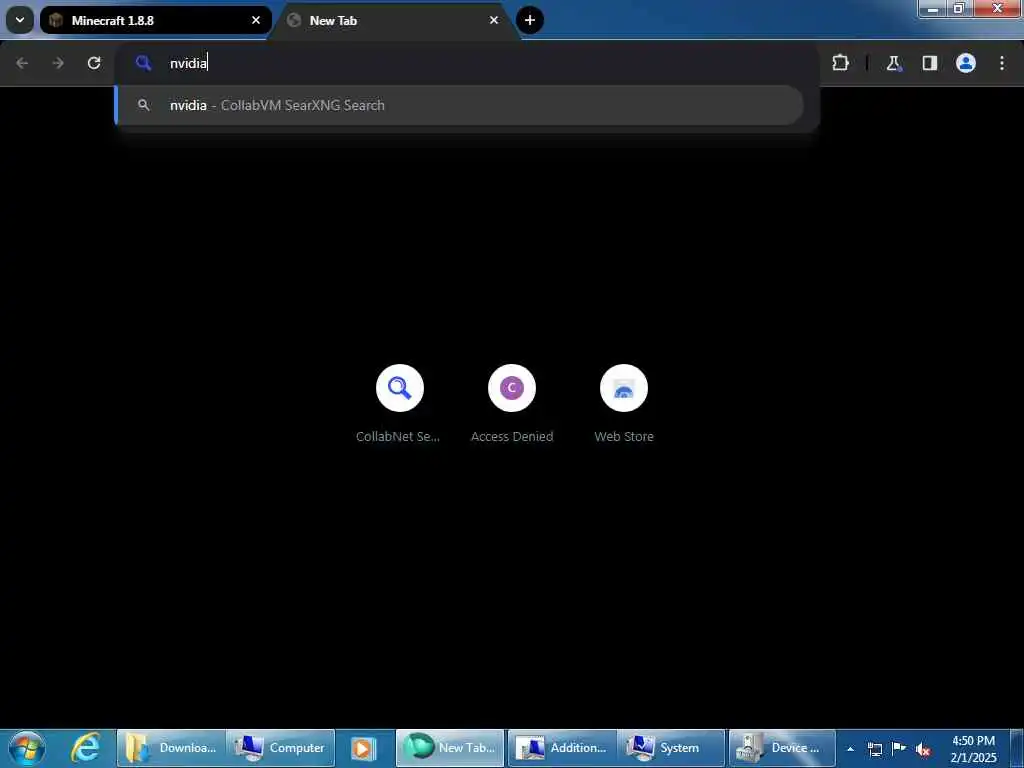Open the Windows Start menu
Image resolution: width=1024 pixels, height=768 pixels.
tap(27, 748)
